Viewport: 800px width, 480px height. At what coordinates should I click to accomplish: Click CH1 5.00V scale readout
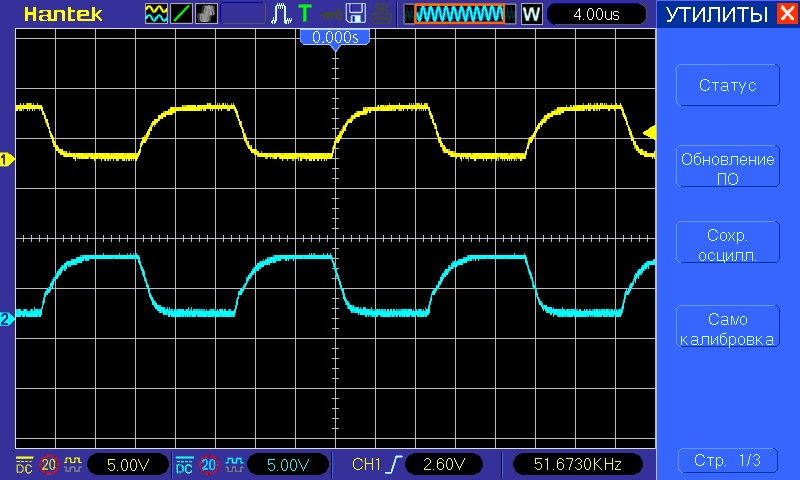click(128, 464)
